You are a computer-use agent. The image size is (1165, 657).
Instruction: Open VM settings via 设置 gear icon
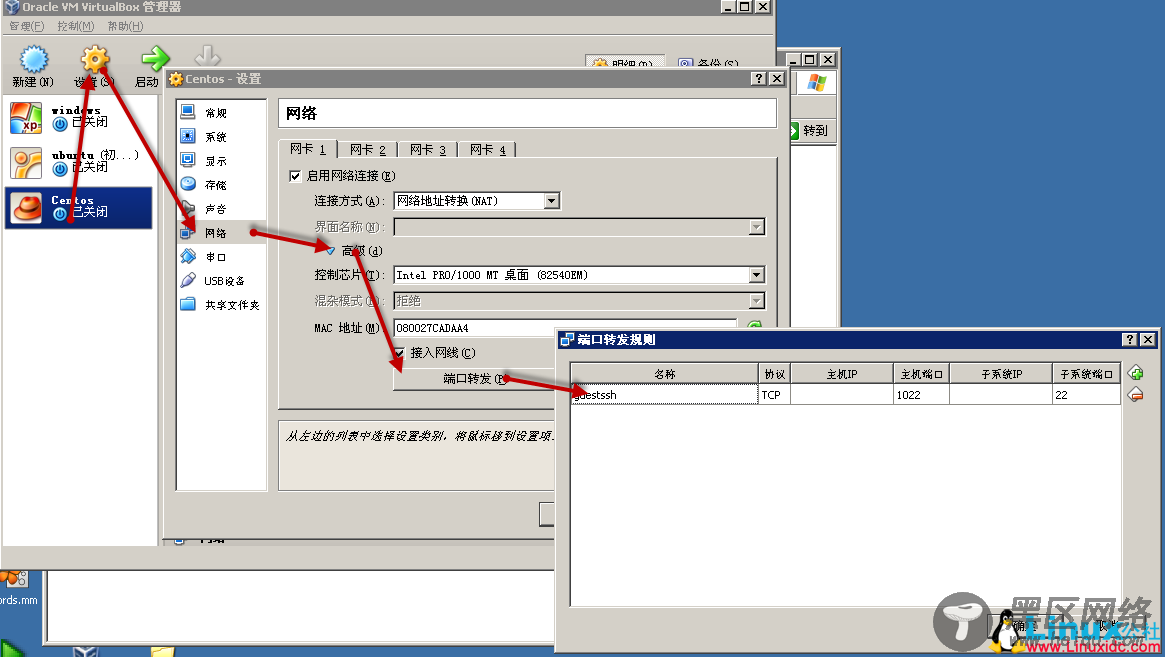(94, 59)
